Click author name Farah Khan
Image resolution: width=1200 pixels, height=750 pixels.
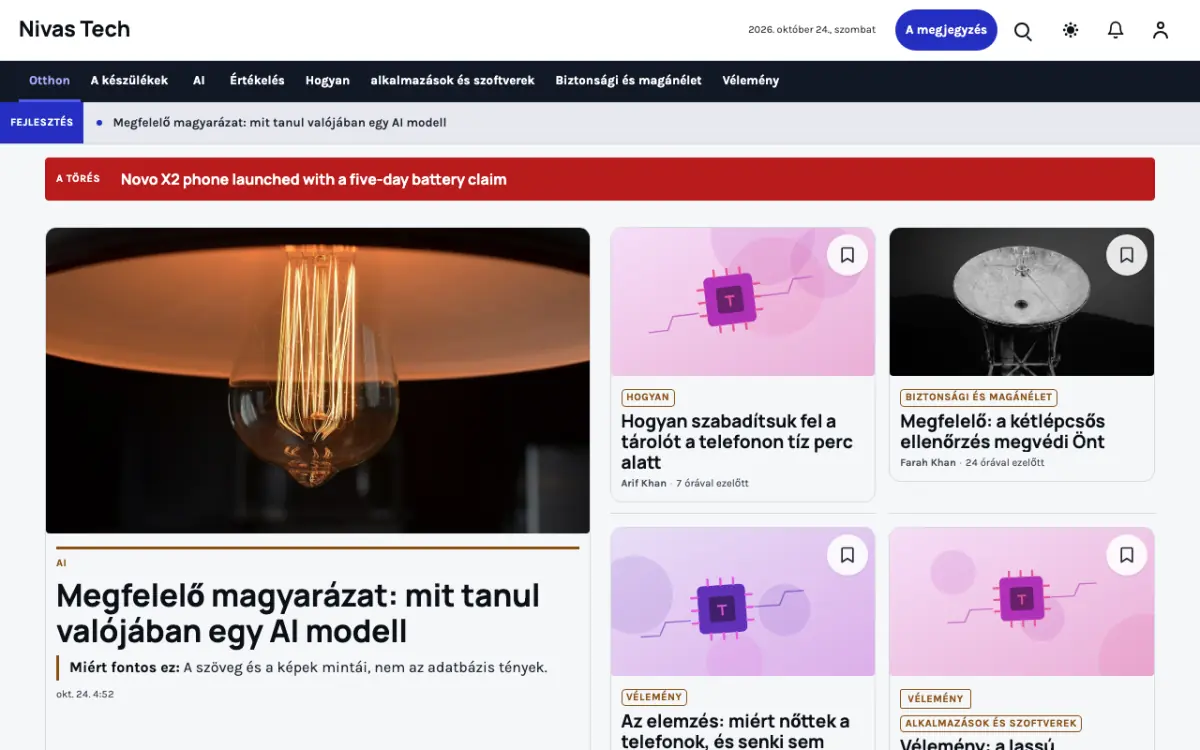point(928,463)
